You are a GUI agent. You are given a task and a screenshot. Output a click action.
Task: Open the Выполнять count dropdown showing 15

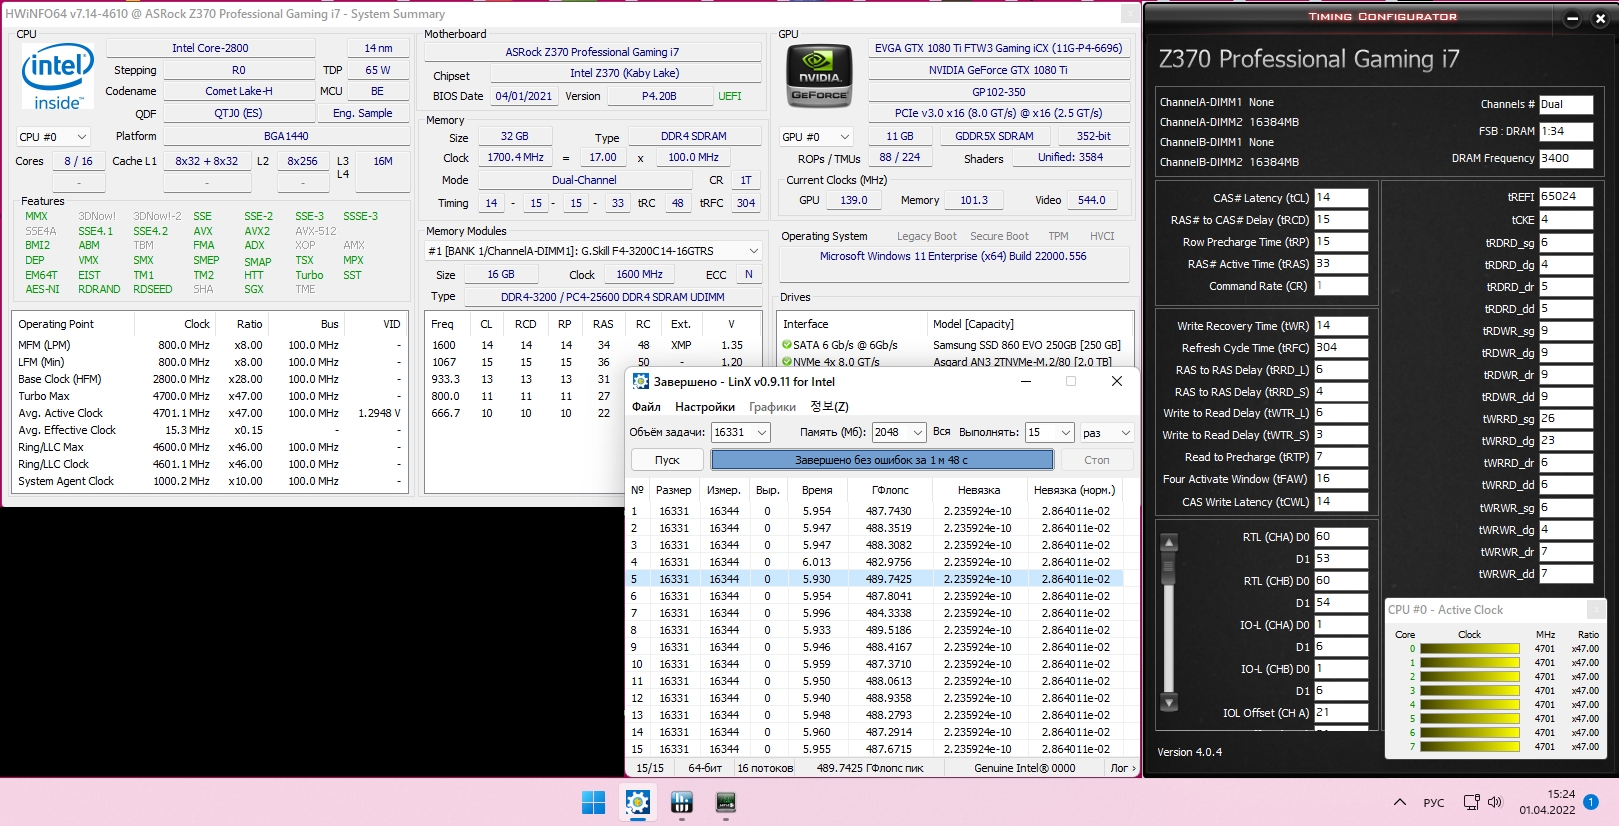click(x=1050, y=432)
